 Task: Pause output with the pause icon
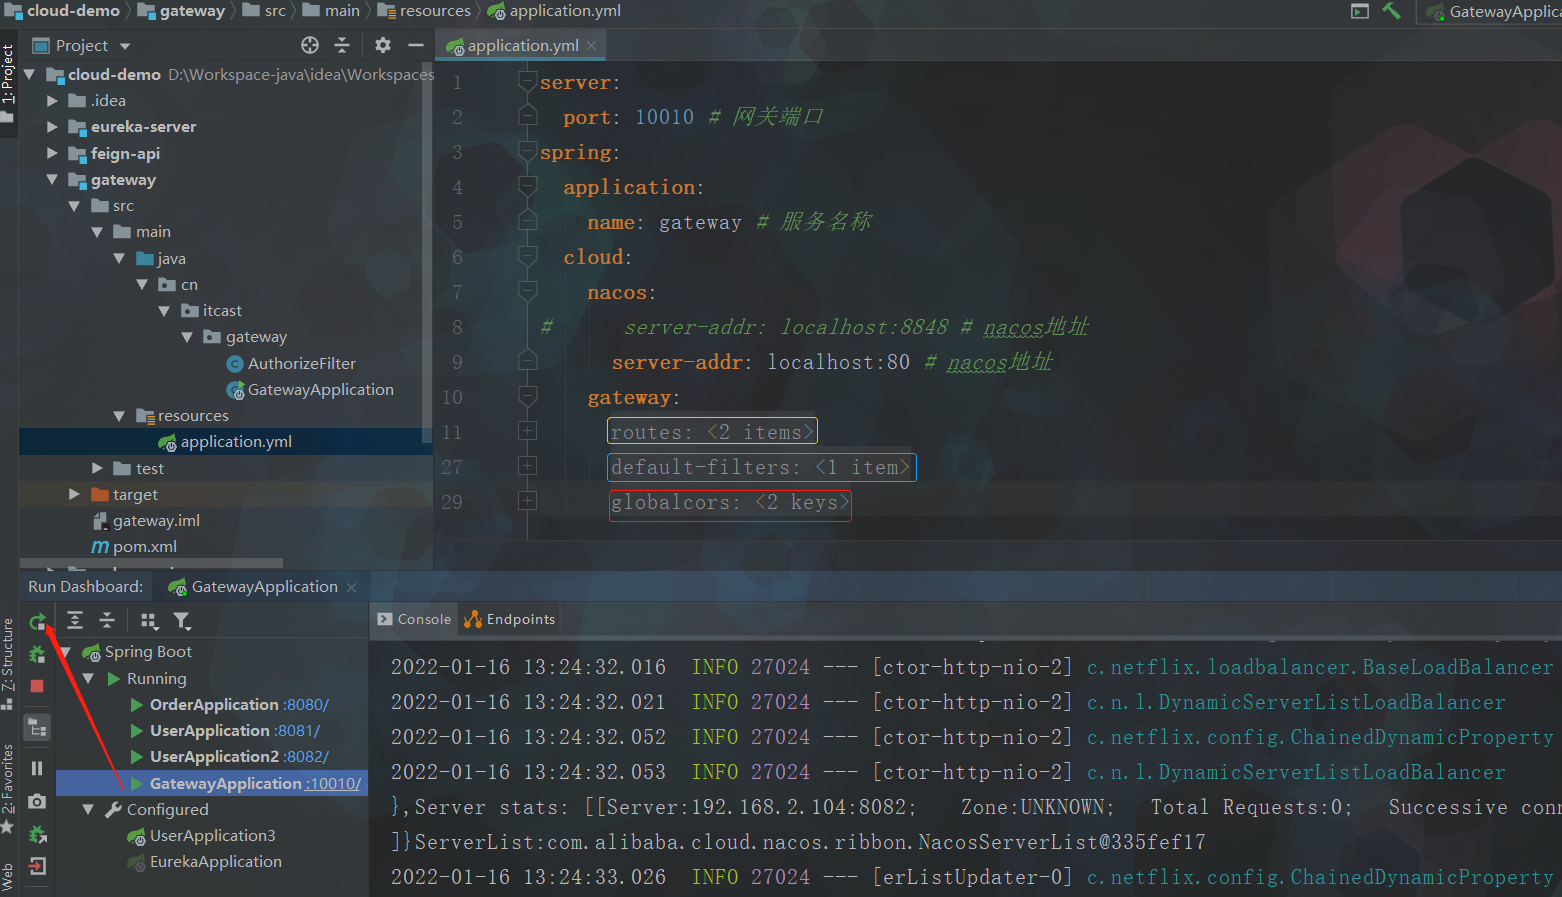point(37,768)
